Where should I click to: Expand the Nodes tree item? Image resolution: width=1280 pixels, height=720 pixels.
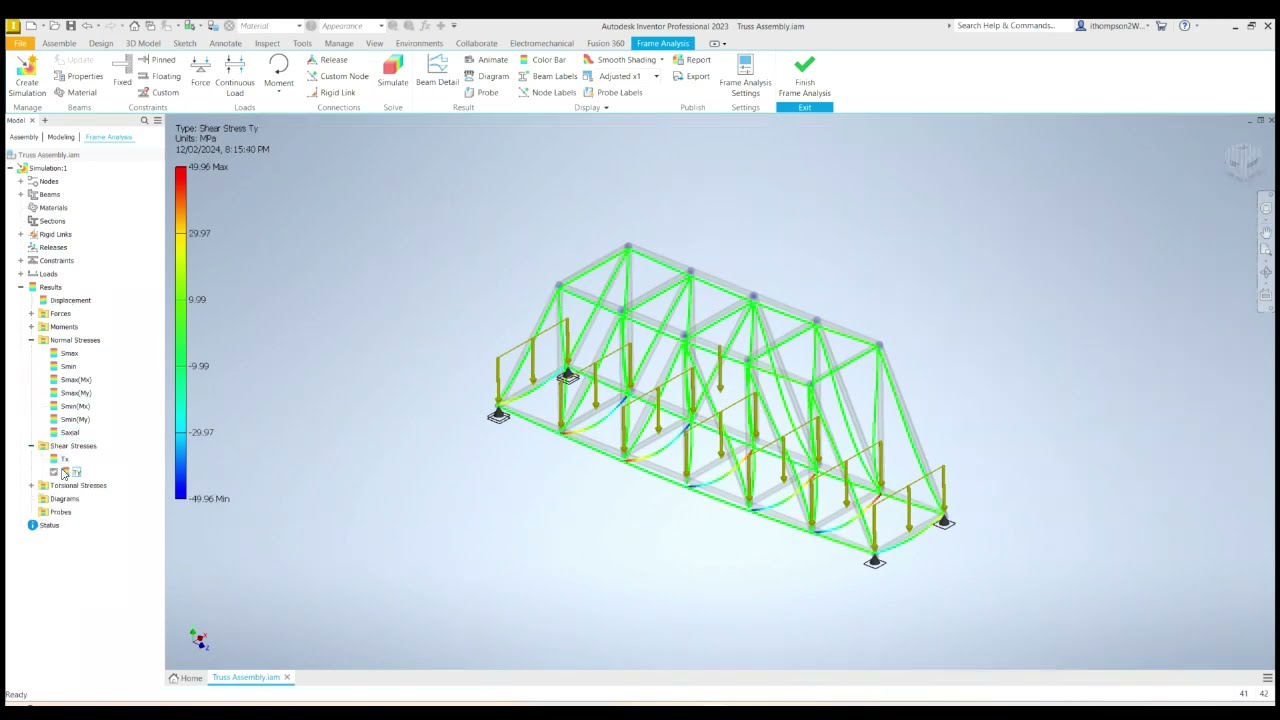click(x=21, y=181)
